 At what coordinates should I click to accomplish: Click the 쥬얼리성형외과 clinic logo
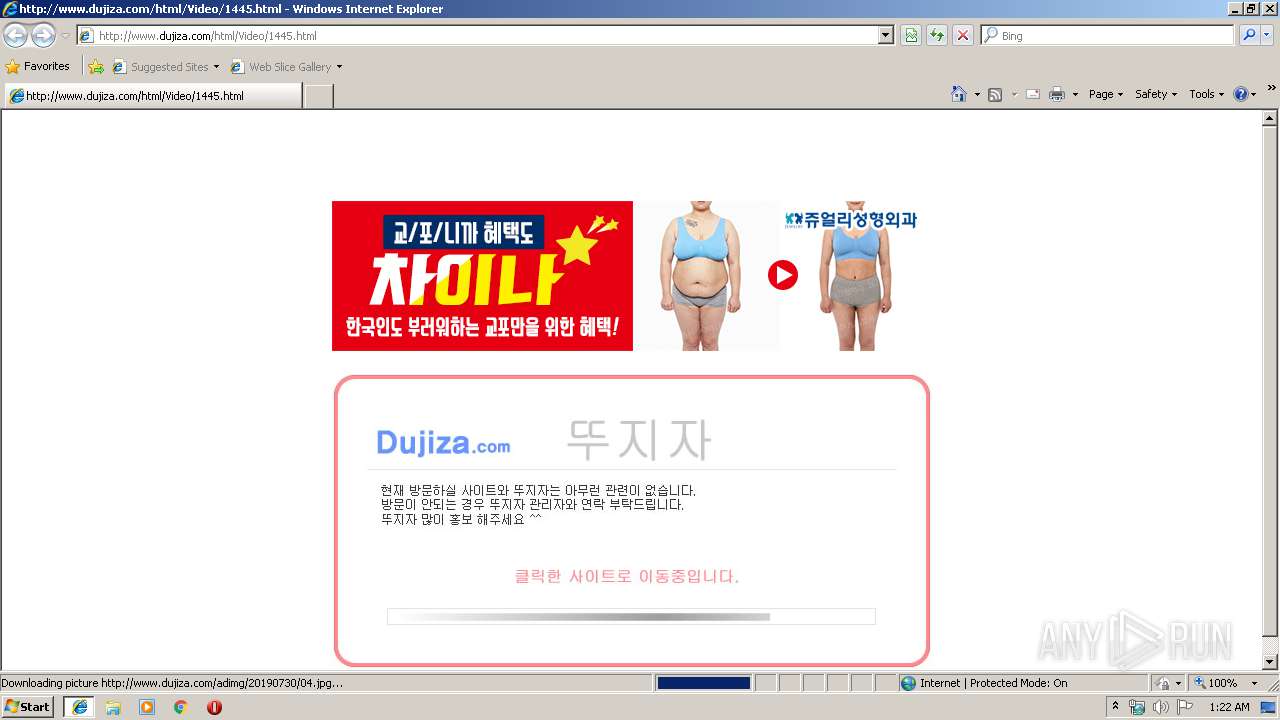[x=850, y=219]
